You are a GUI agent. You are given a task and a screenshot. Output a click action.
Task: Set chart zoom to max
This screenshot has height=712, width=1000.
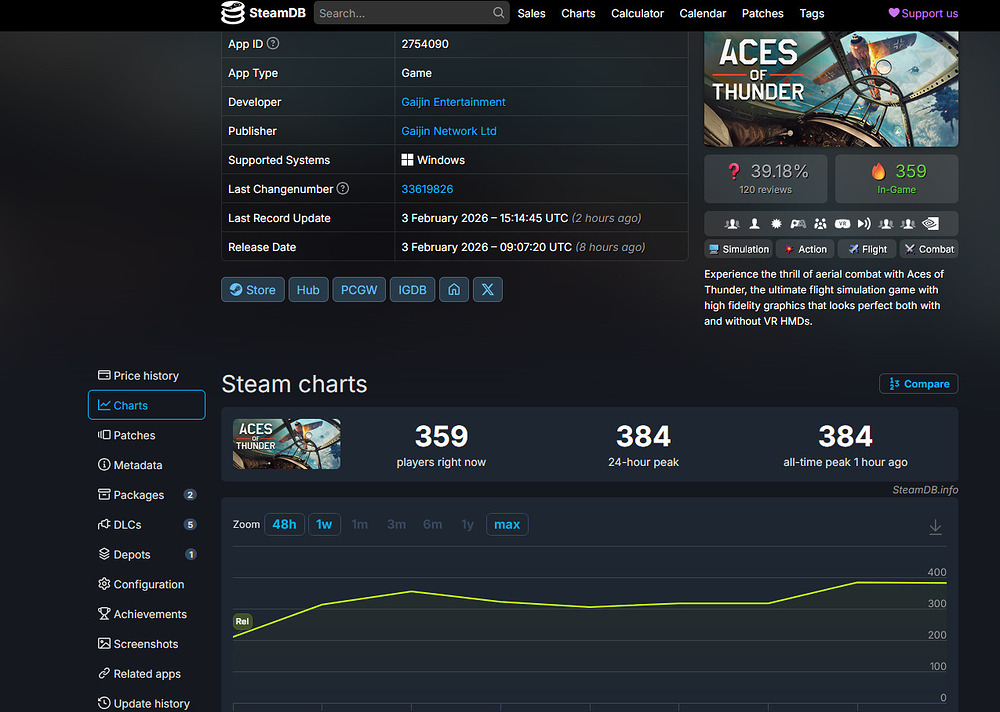507,525
